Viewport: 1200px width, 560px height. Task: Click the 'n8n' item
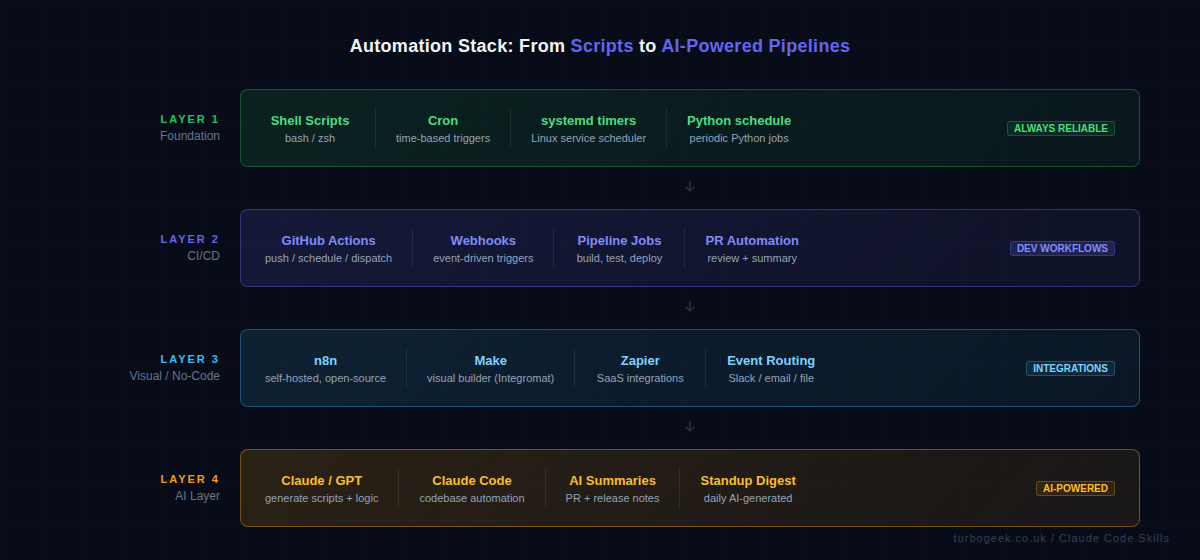[x=325, y=361]
